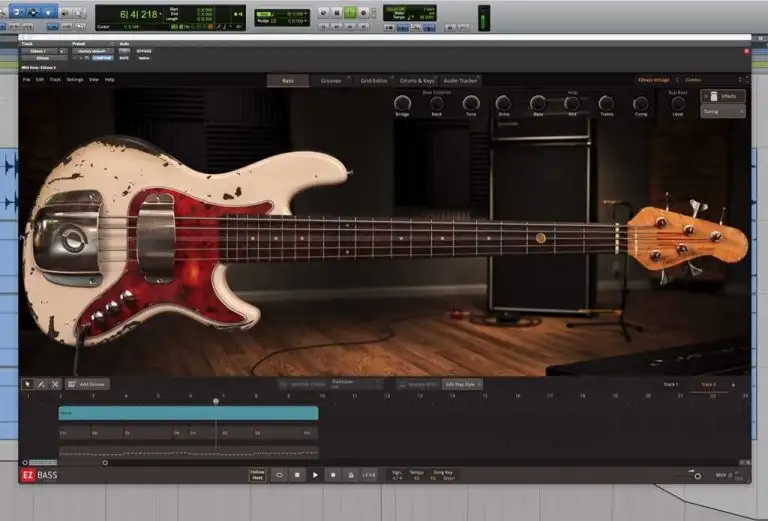Click the Bridge pickup knob
This screenshot has height=521, width=768.
(402, 103)
